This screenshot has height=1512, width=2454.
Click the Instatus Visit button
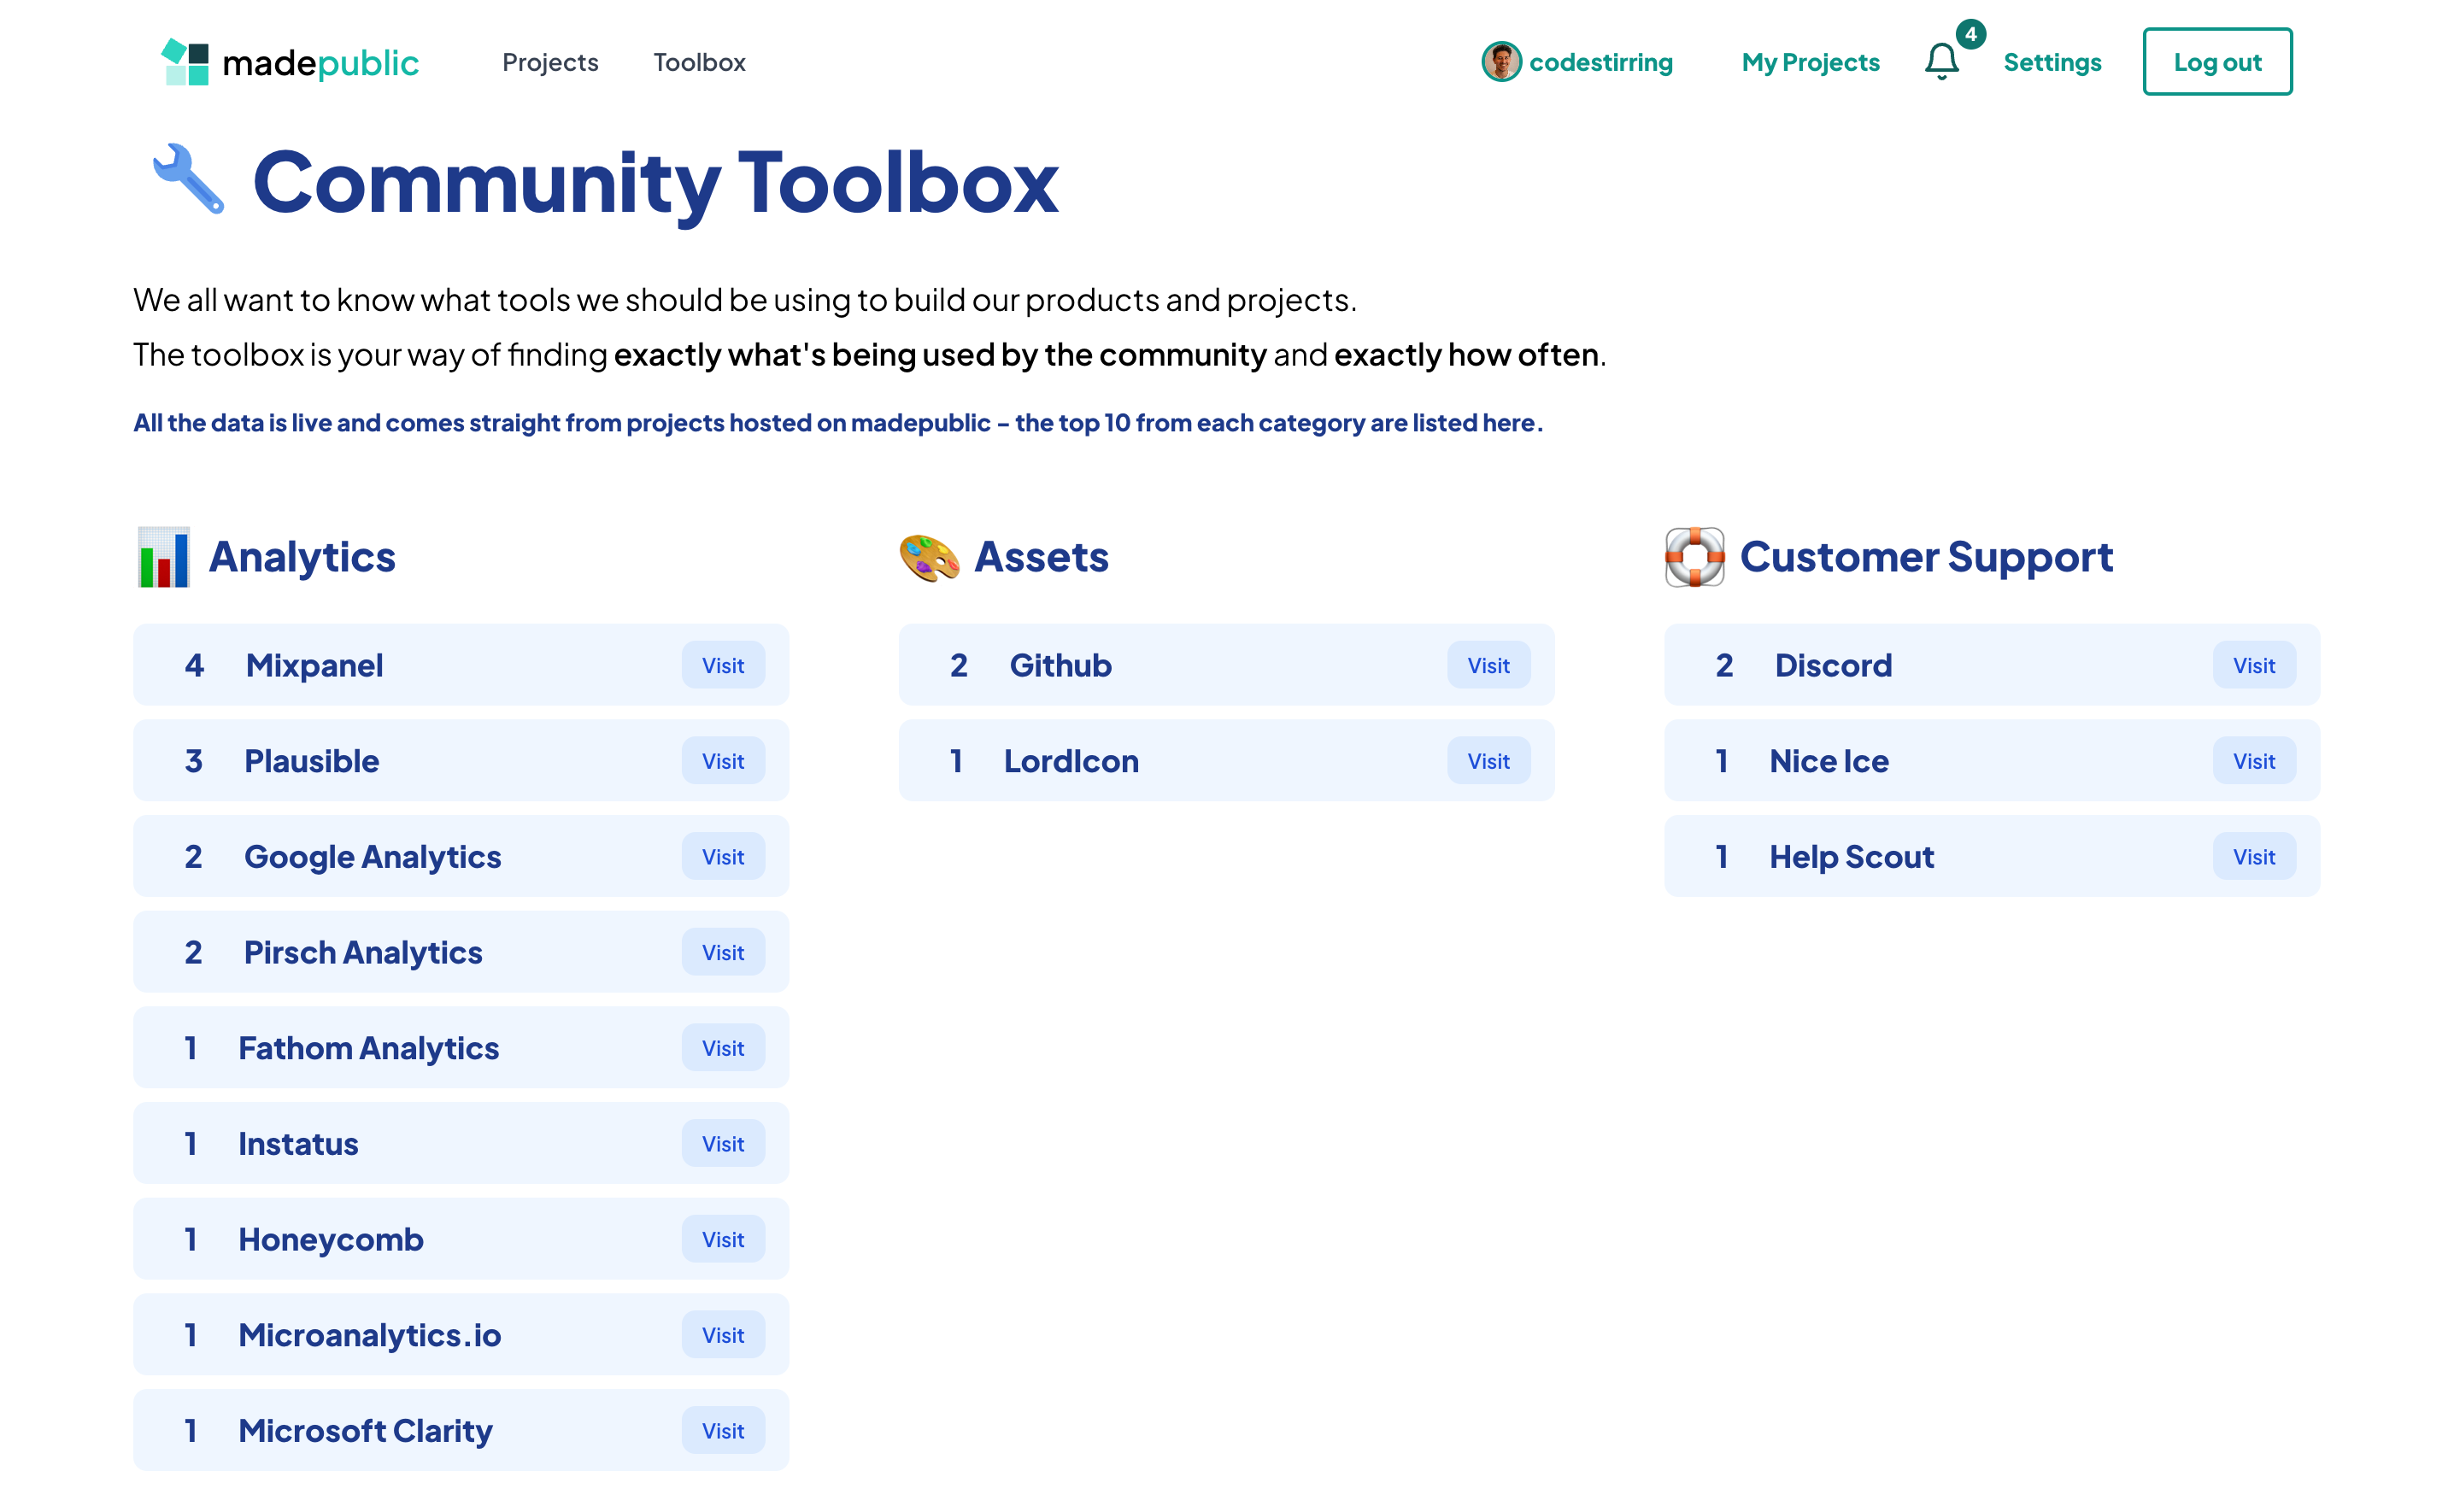pyautogui.click(x=723, y=1144)
